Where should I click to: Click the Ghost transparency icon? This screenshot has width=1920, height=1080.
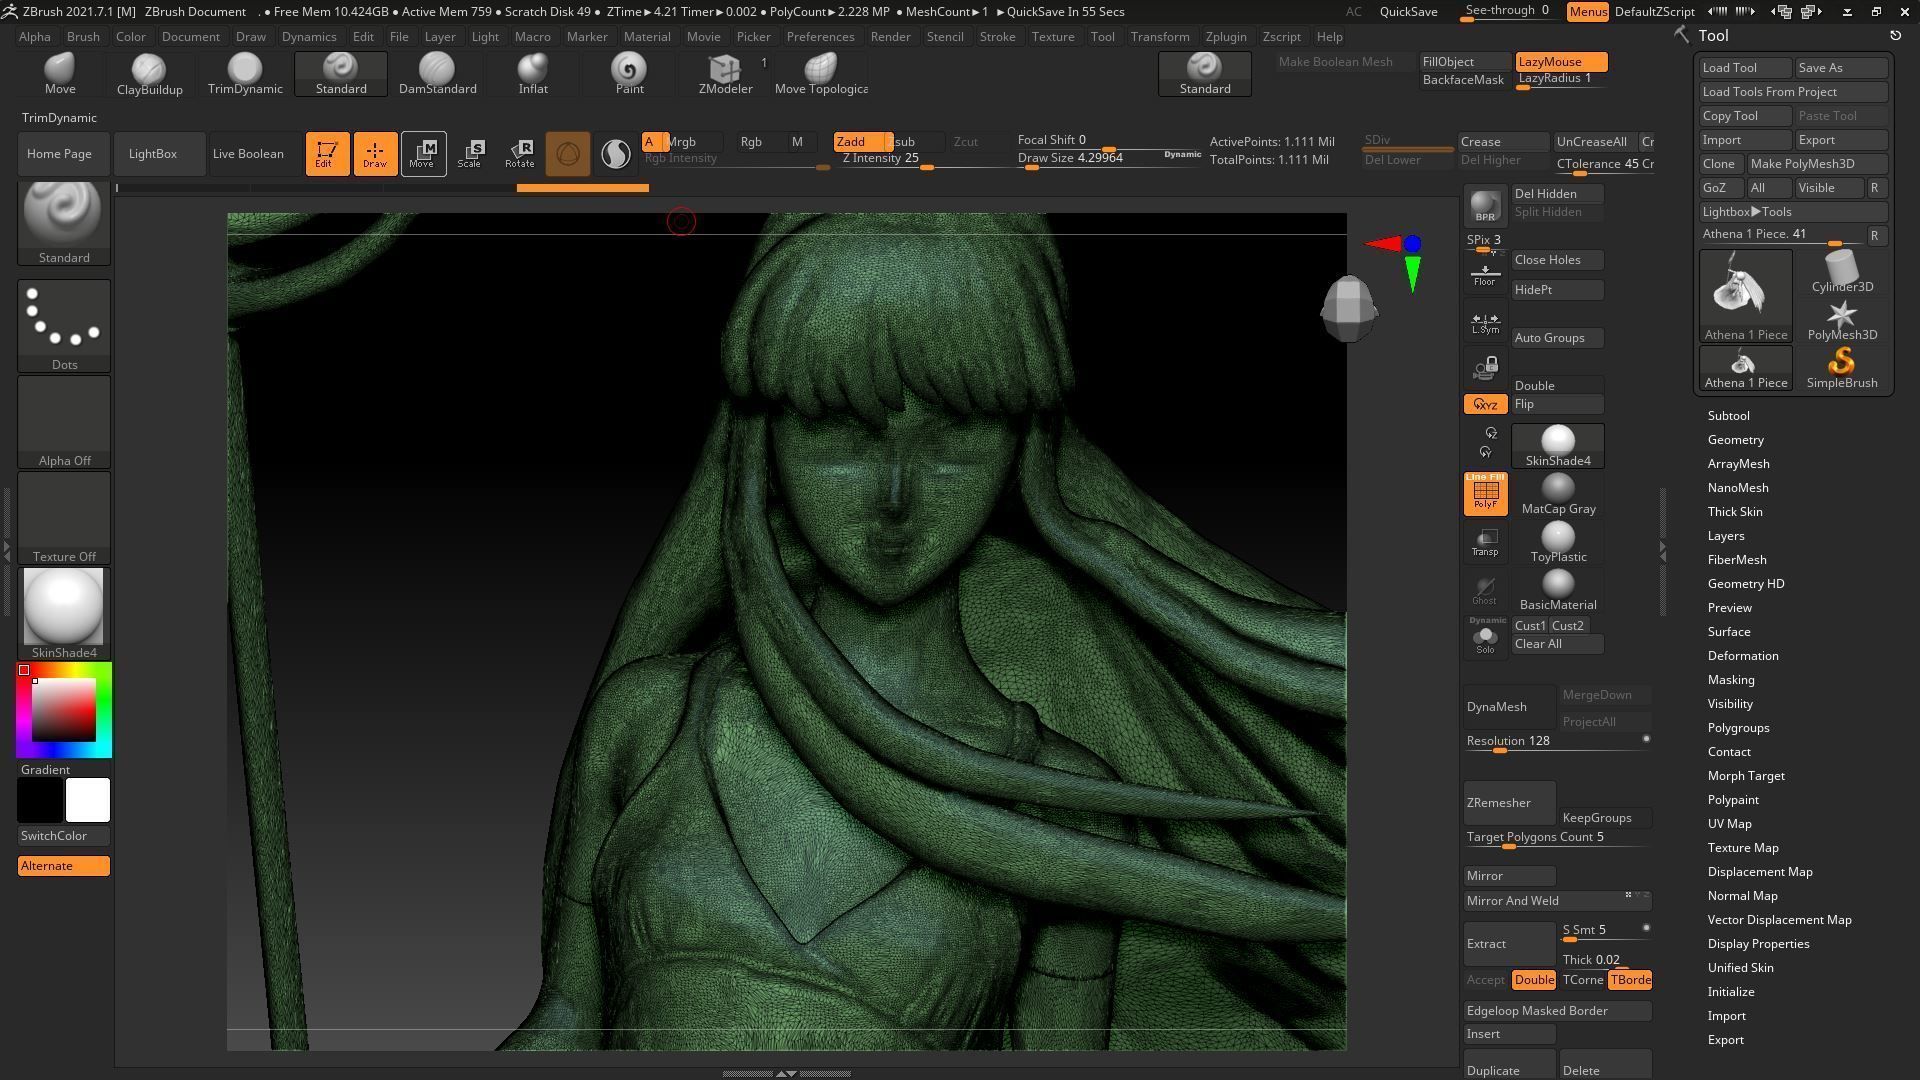1485,590
